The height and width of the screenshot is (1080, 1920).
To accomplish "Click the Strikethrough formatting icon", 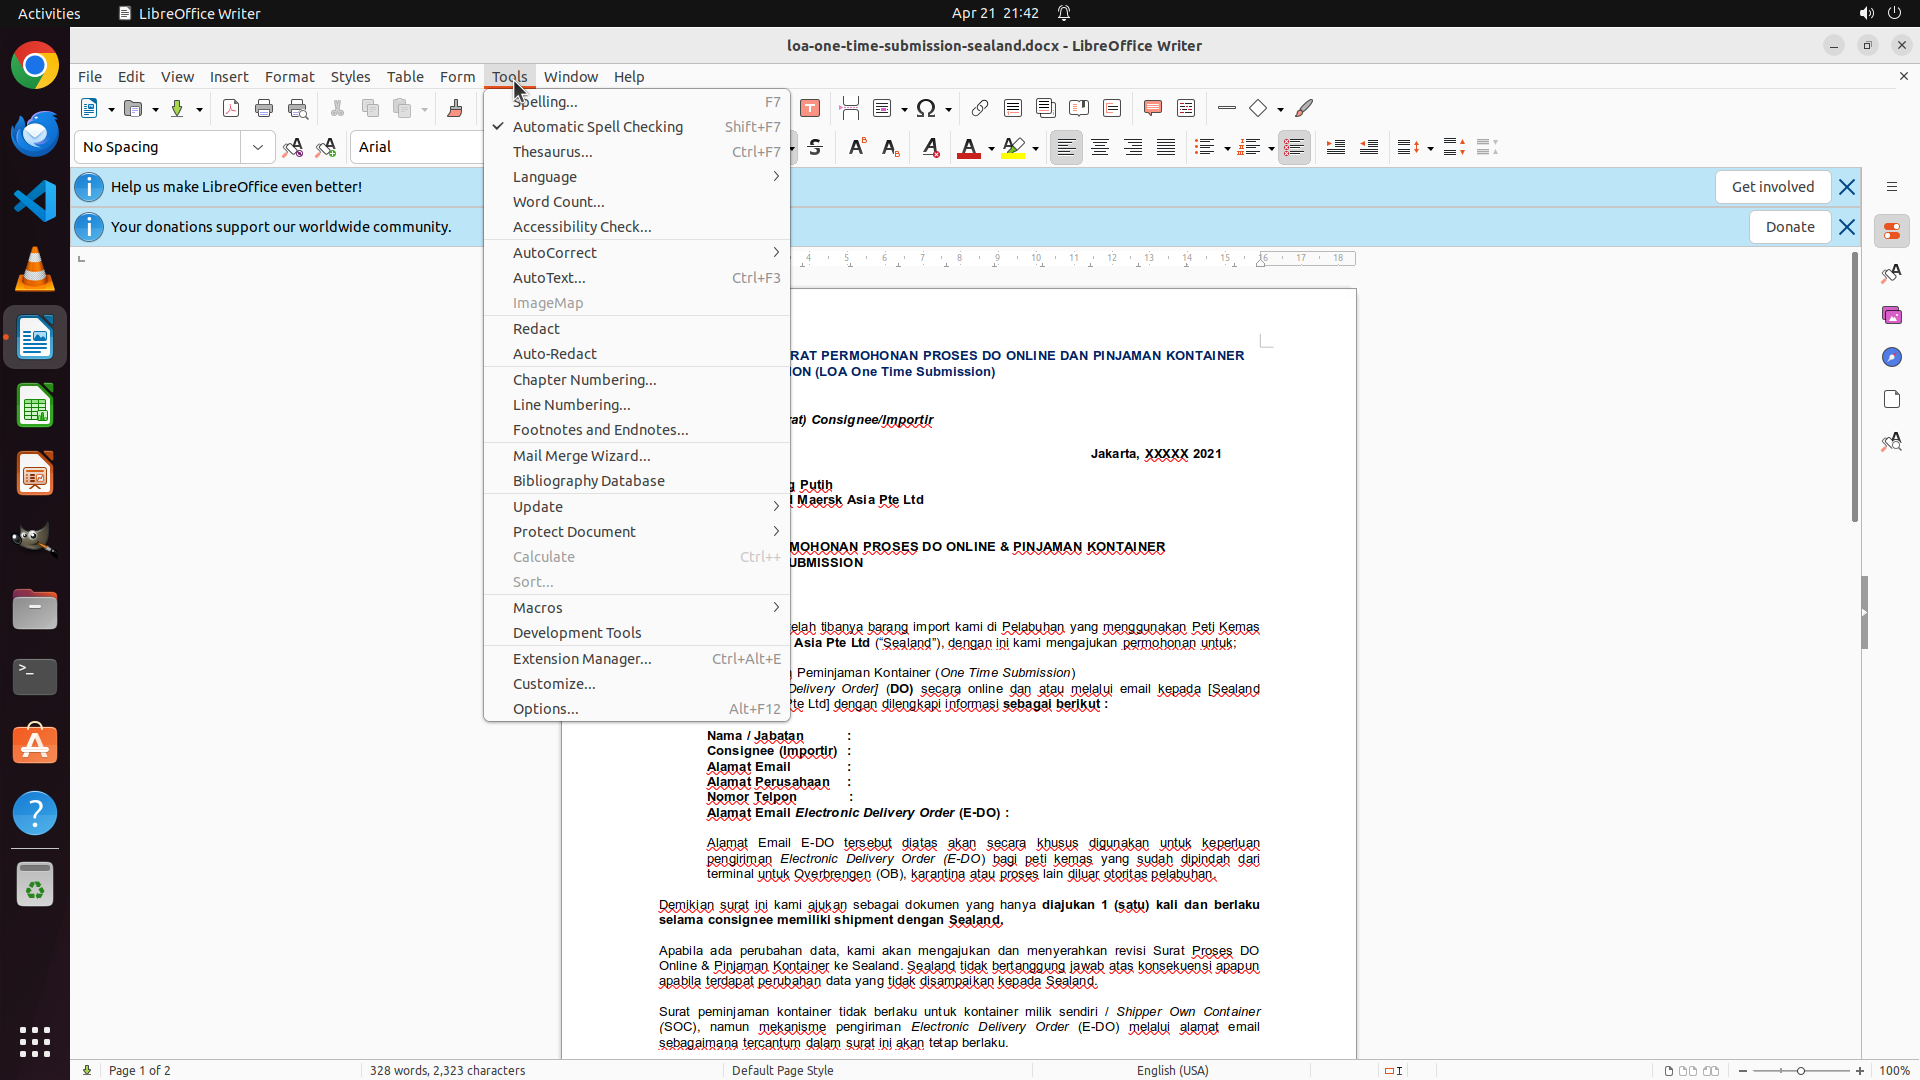I will tap(815, 148).
